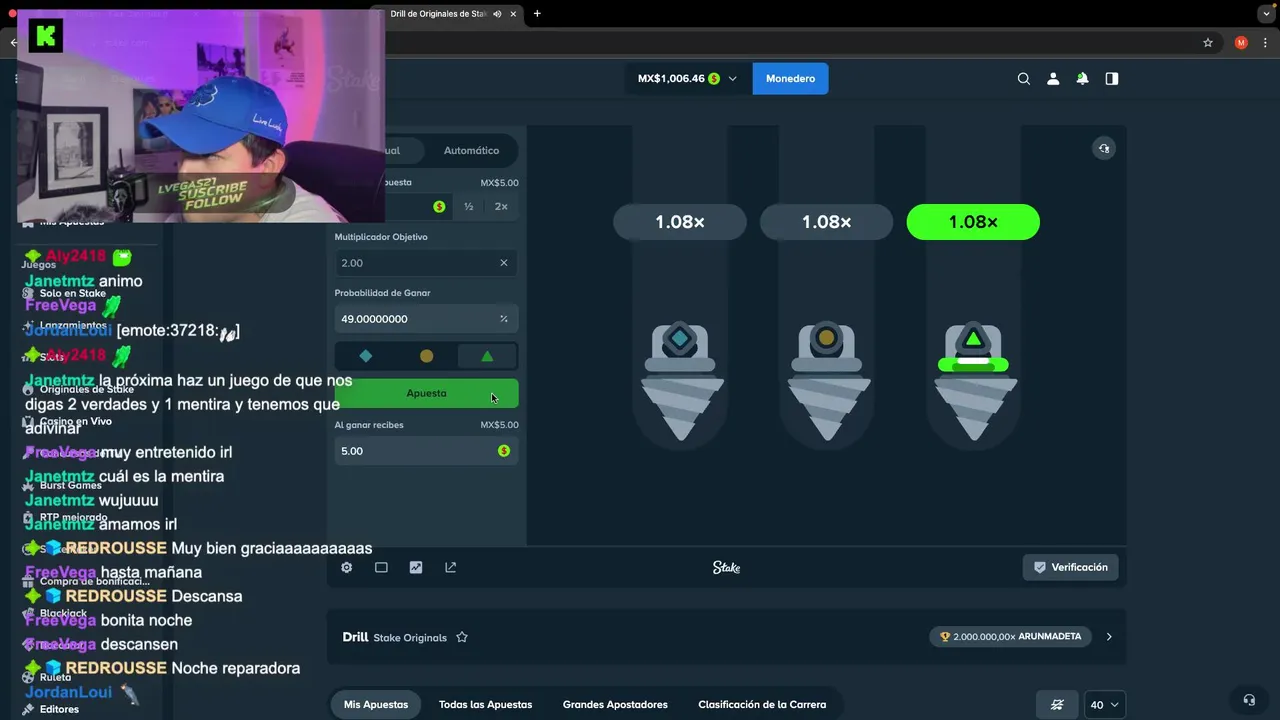Click the highlighted triangle drill machine

[x=973, y=382]
